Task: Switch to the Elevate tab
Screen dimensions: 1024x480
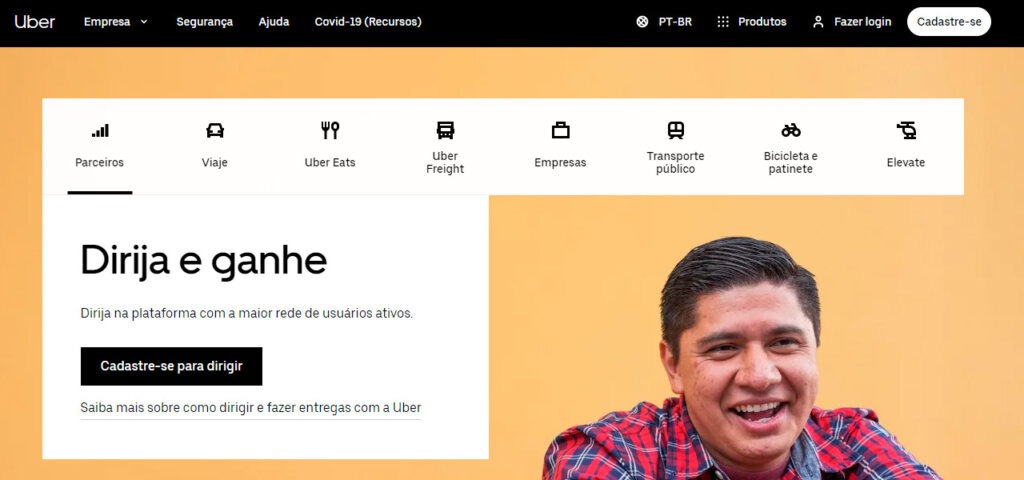Action: click(906, 163)
